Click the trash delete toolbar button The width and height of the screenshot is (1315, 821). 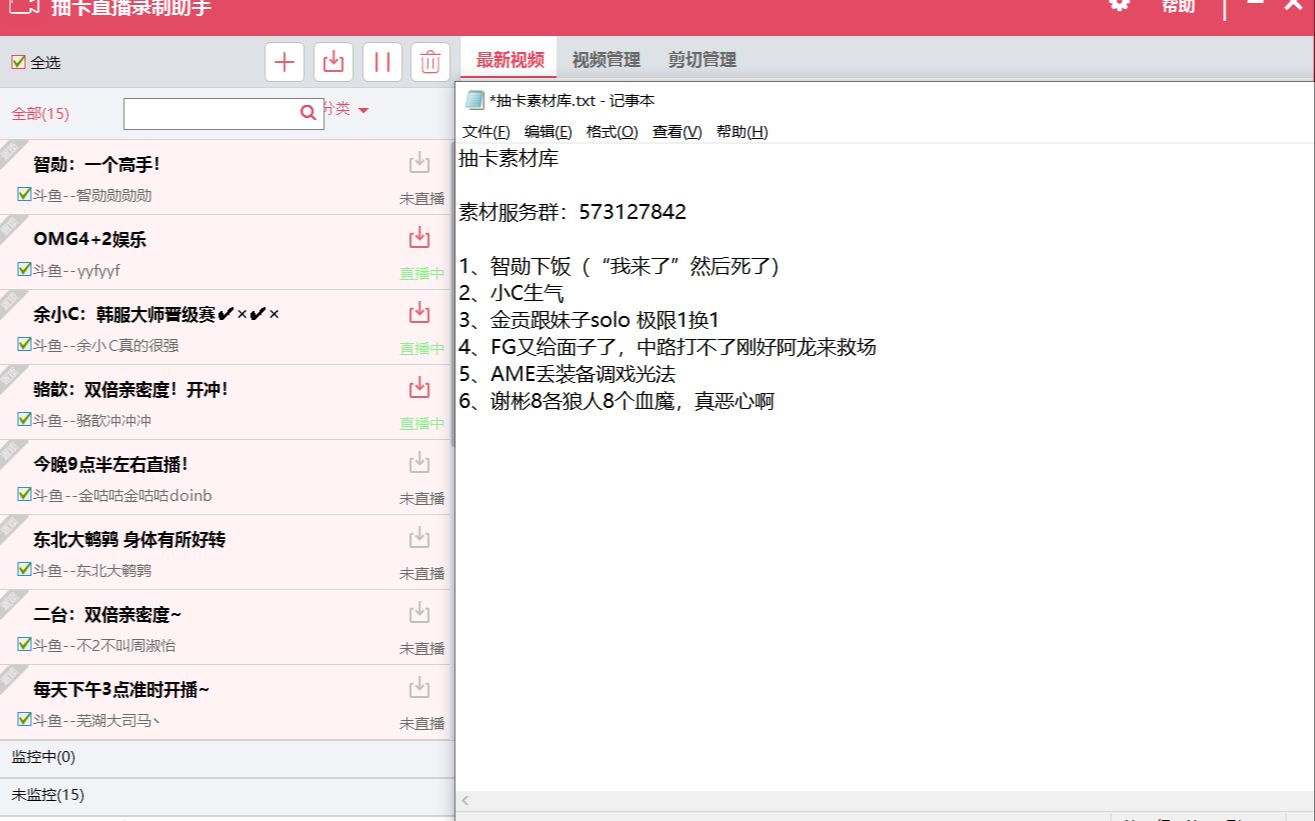coord(430,62)
